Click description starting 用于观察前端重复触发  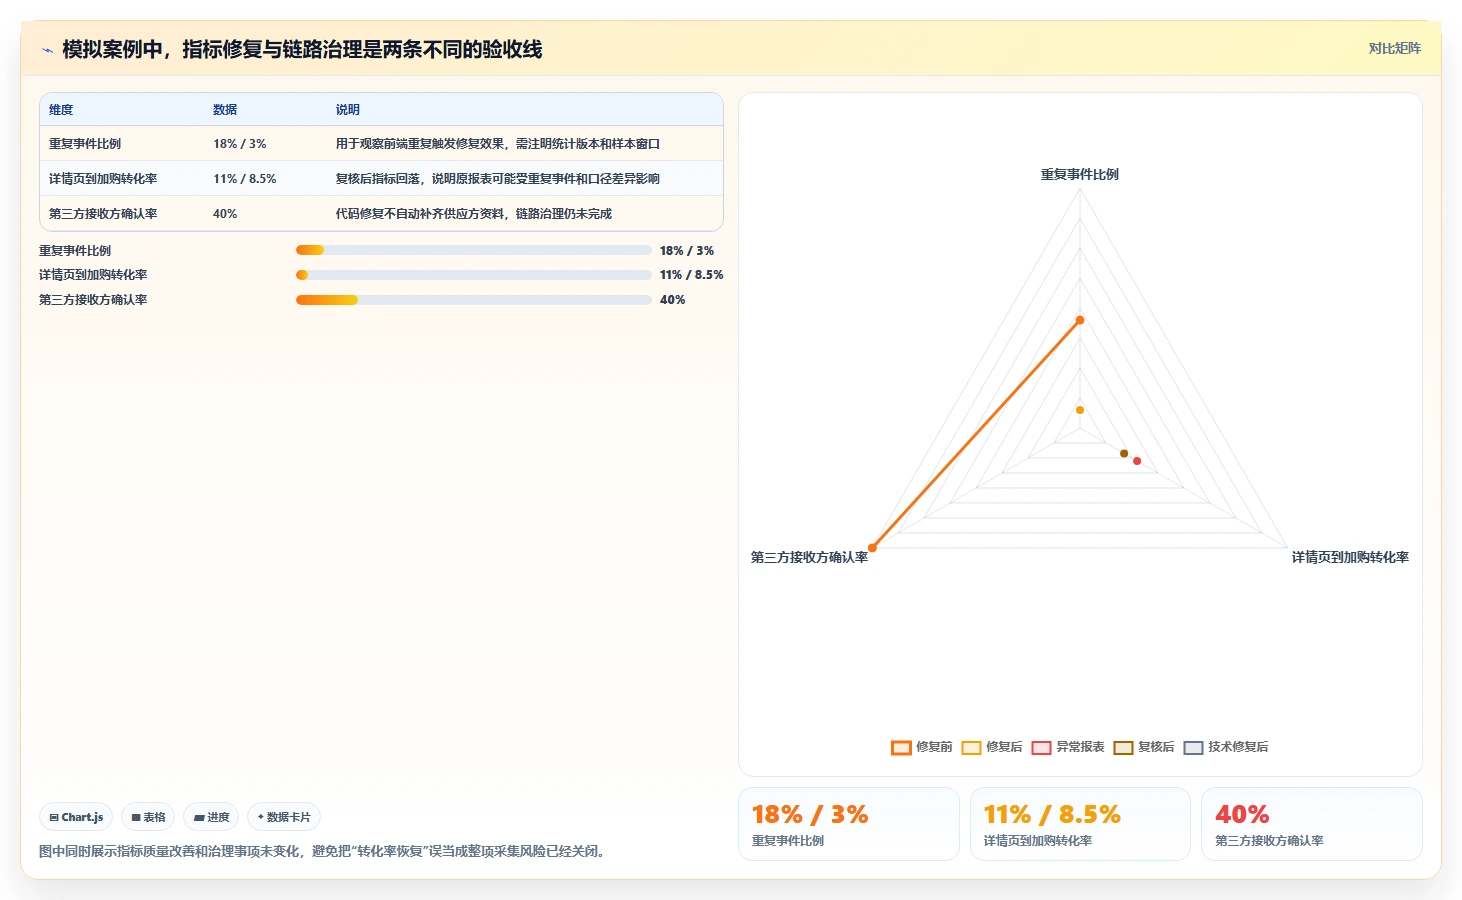[498, 144]
